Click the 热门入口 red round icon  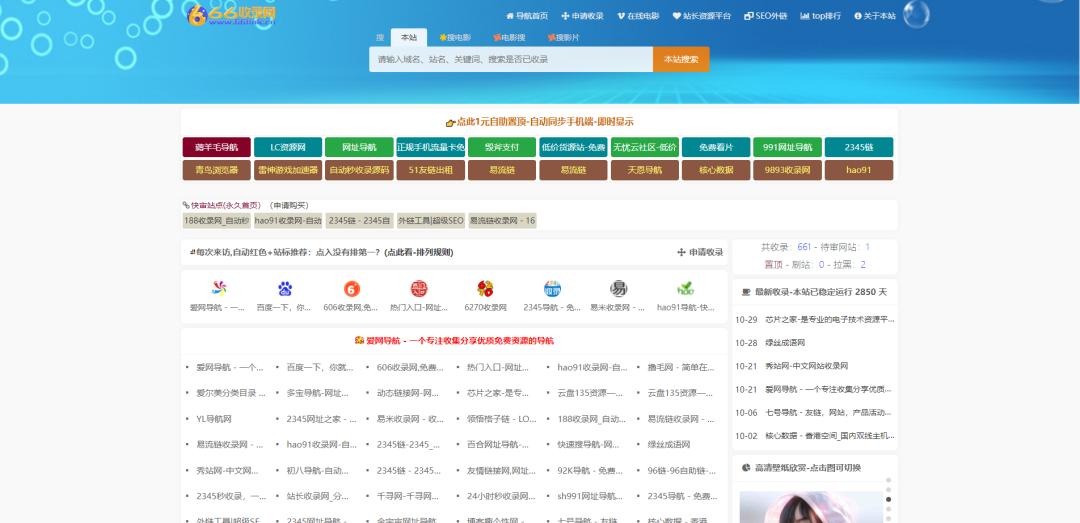(419, 288)
